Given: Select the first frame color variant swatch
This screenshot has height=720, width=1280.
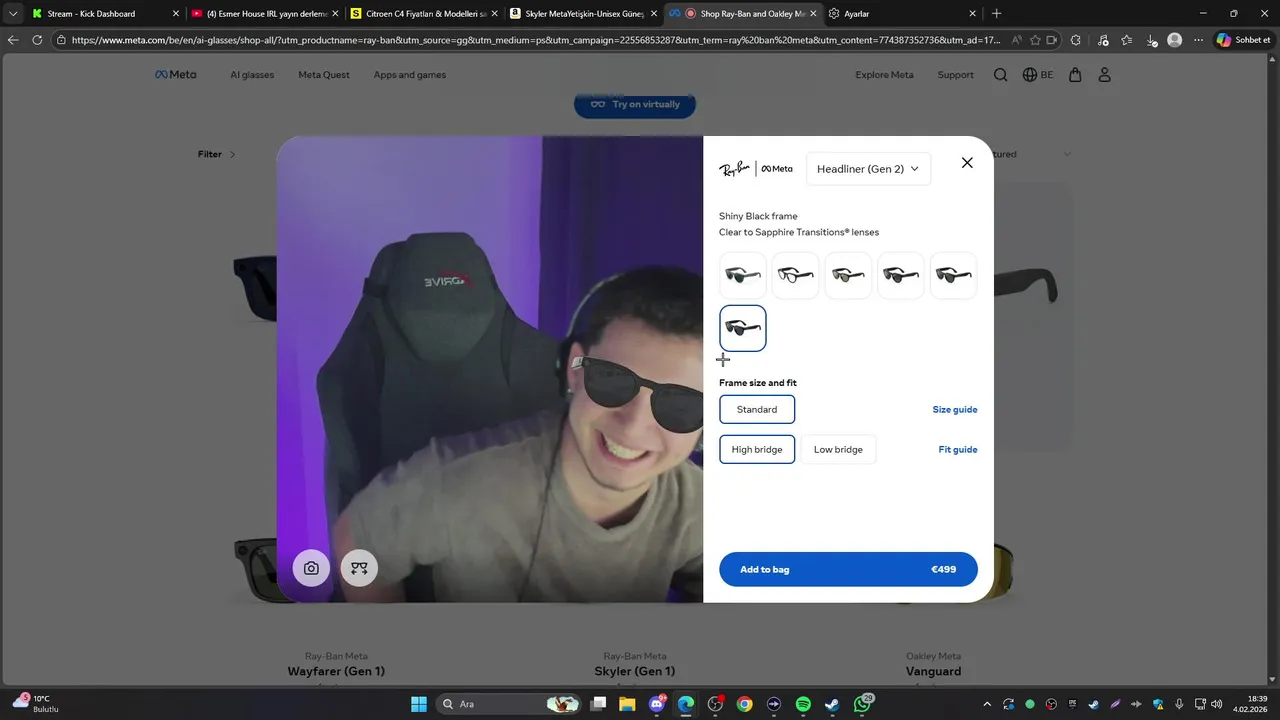Looking at the screenshot, I should (743, 275).
